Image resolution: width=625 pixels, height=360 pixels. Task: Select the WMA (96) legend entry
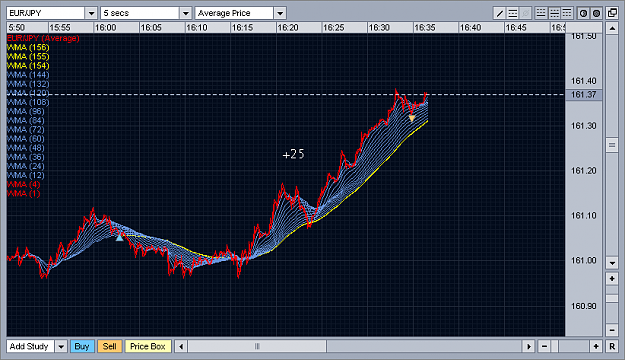pyautogui.click(x=26, y=112)
